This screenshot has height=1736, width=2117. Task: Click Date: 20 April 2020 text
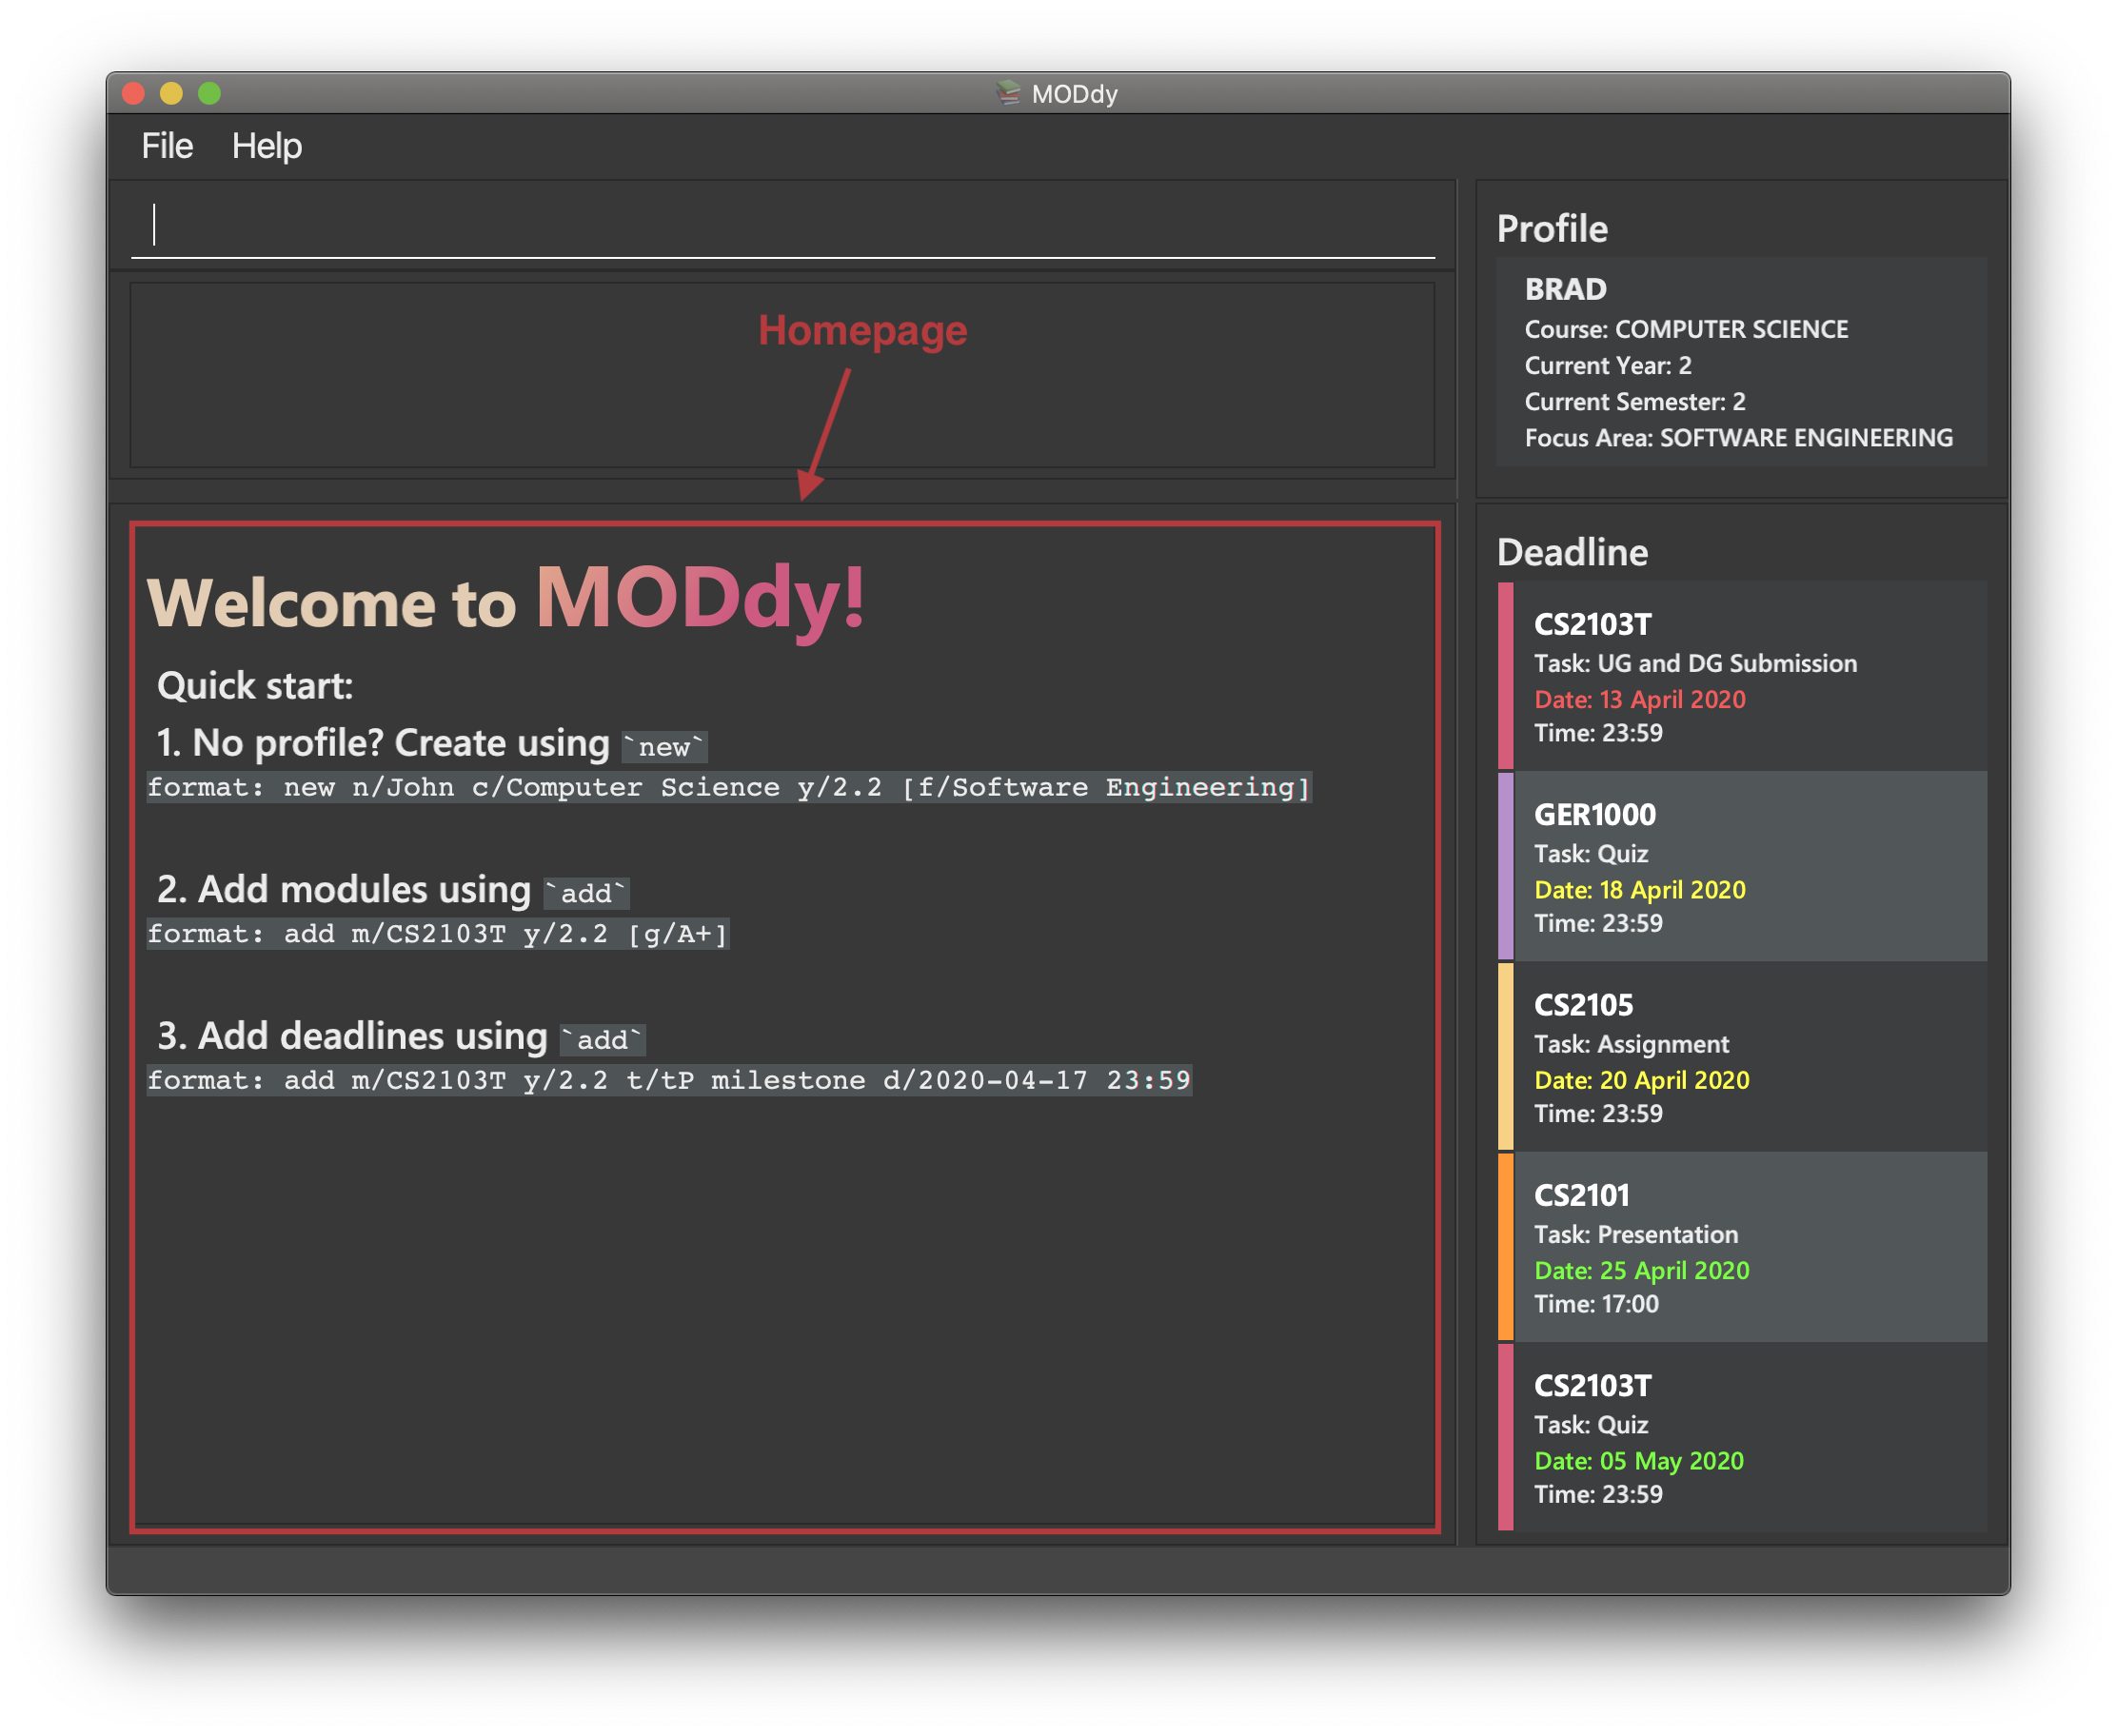click(x=1642, y=1079)
